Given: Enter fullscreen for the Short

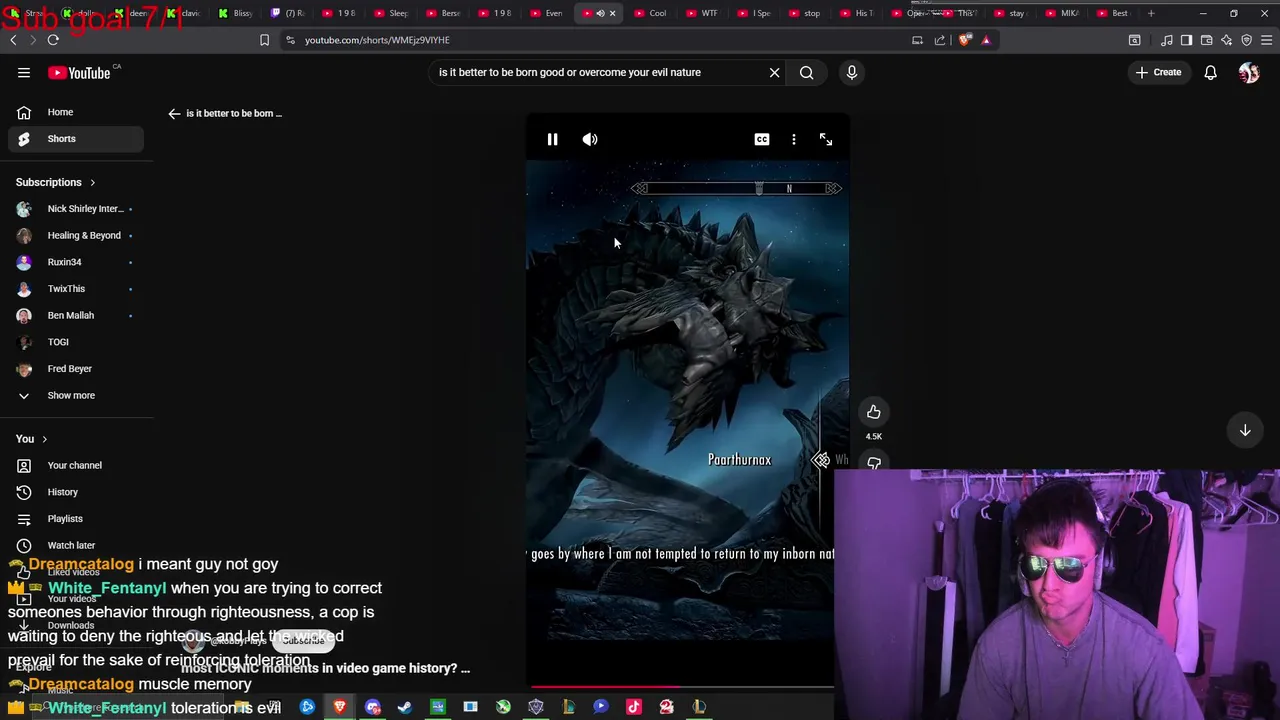Looking at the screenshot, I should pyautogui.click(x=826, y=139).
